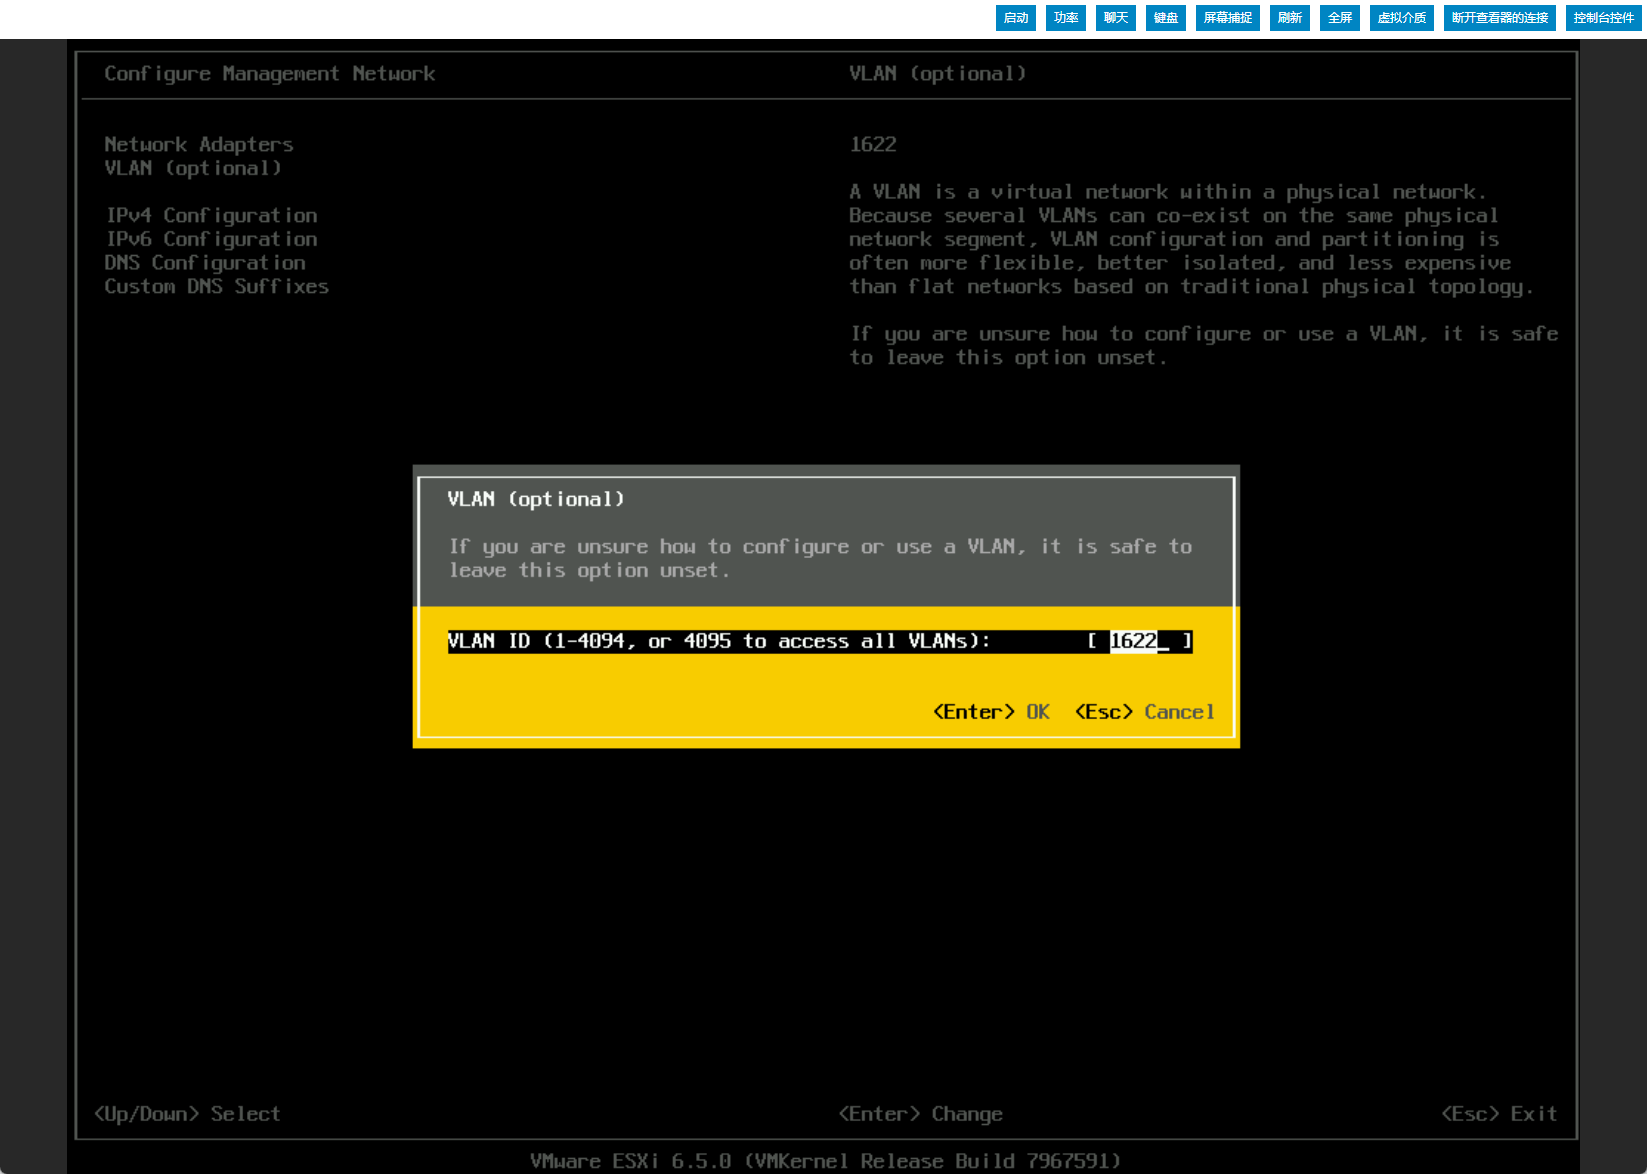Image resolution: width=1647 pixels, height=1174 pixels.
Task: Click the 1622 VLAN value in right pane
Action: click(x=873, y=145)
